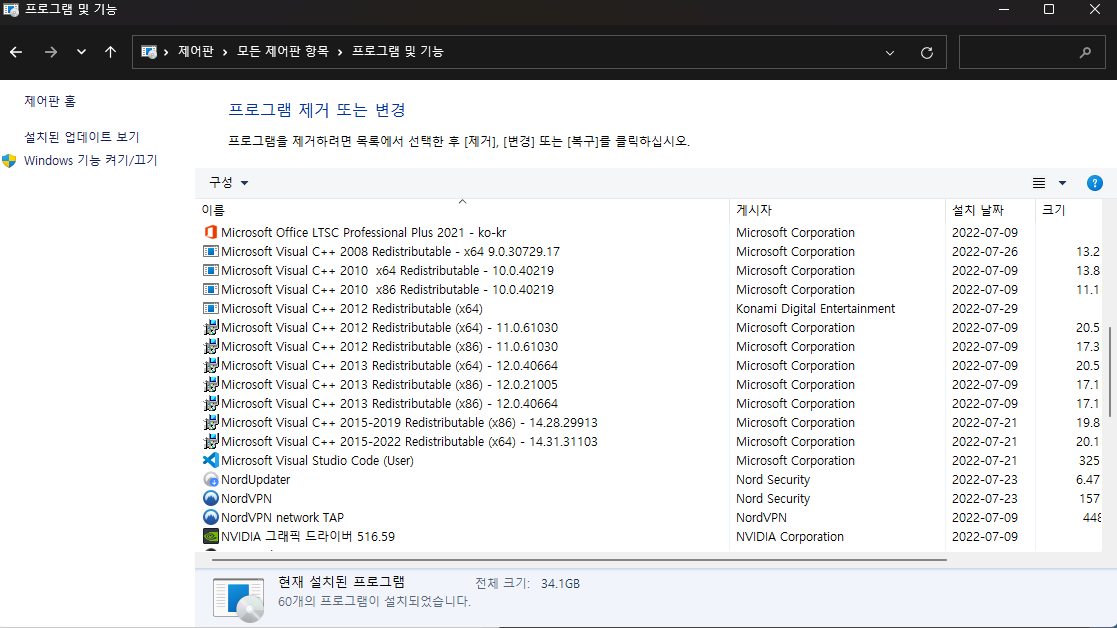This screenshot has width=1117, height=628.
Task: Focus the search box
Action: click(1032, 52)
